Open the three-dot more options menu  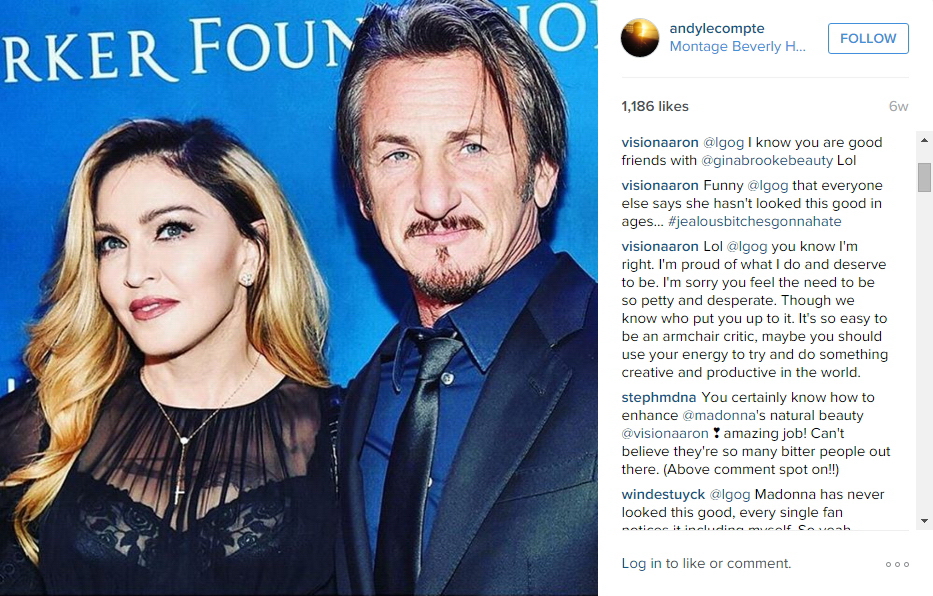tap(897, 564)
